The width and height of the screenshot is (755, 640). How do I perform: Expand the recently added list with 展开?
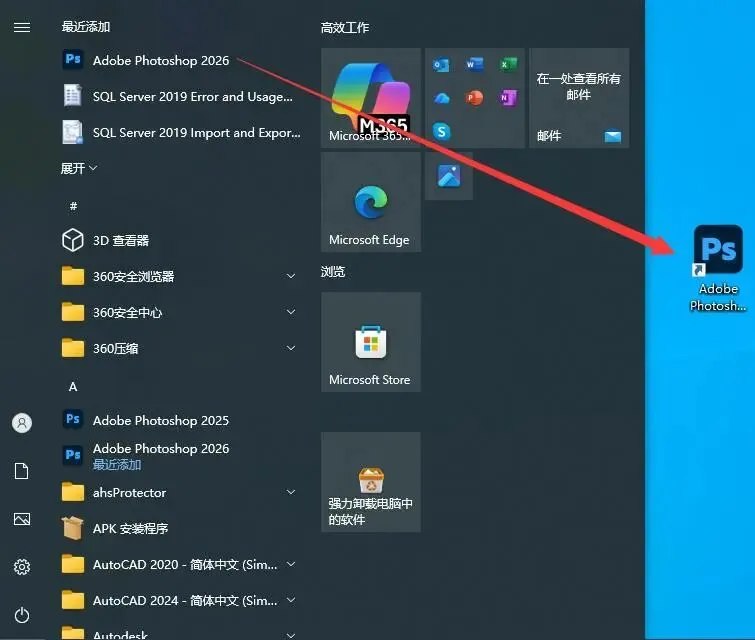(78, 168)
